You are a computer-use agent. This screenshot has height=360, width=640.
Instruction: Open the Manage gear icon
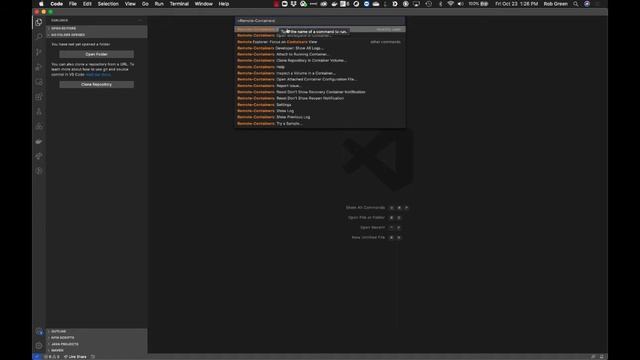coord(39,346)
